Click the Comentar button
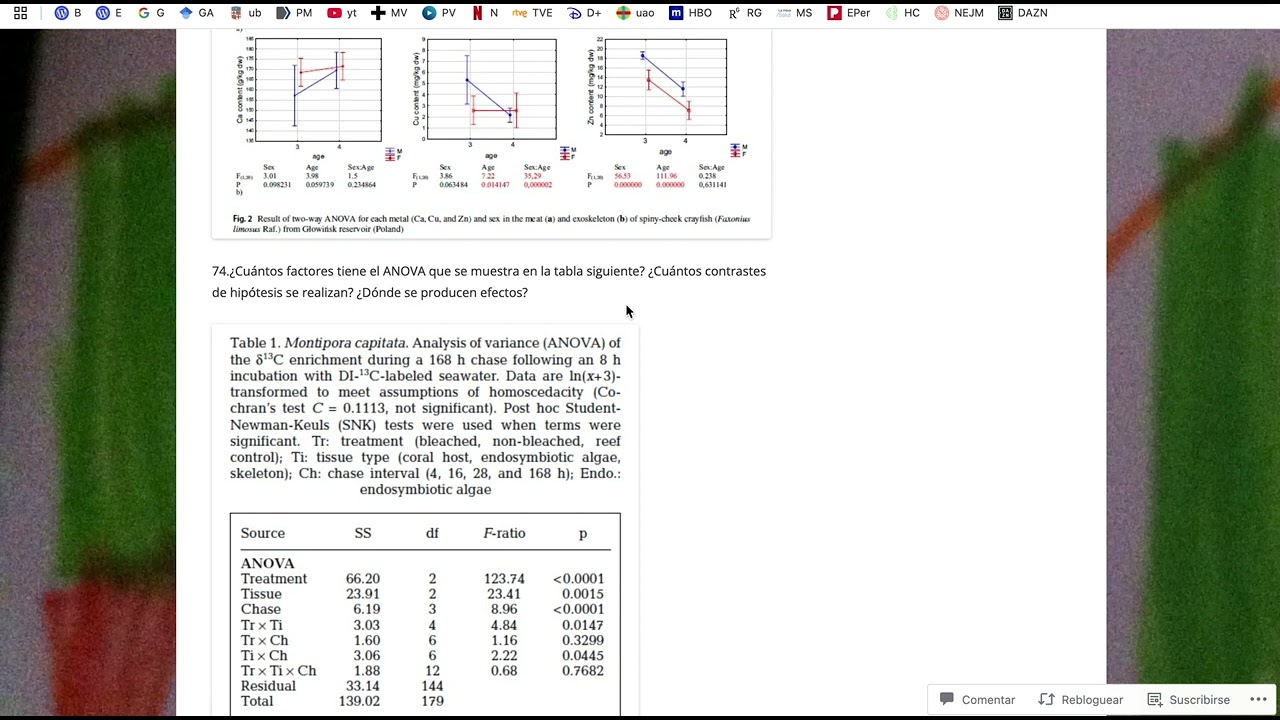This screenshot has height=720, width=1280. (x=978, y=700)
